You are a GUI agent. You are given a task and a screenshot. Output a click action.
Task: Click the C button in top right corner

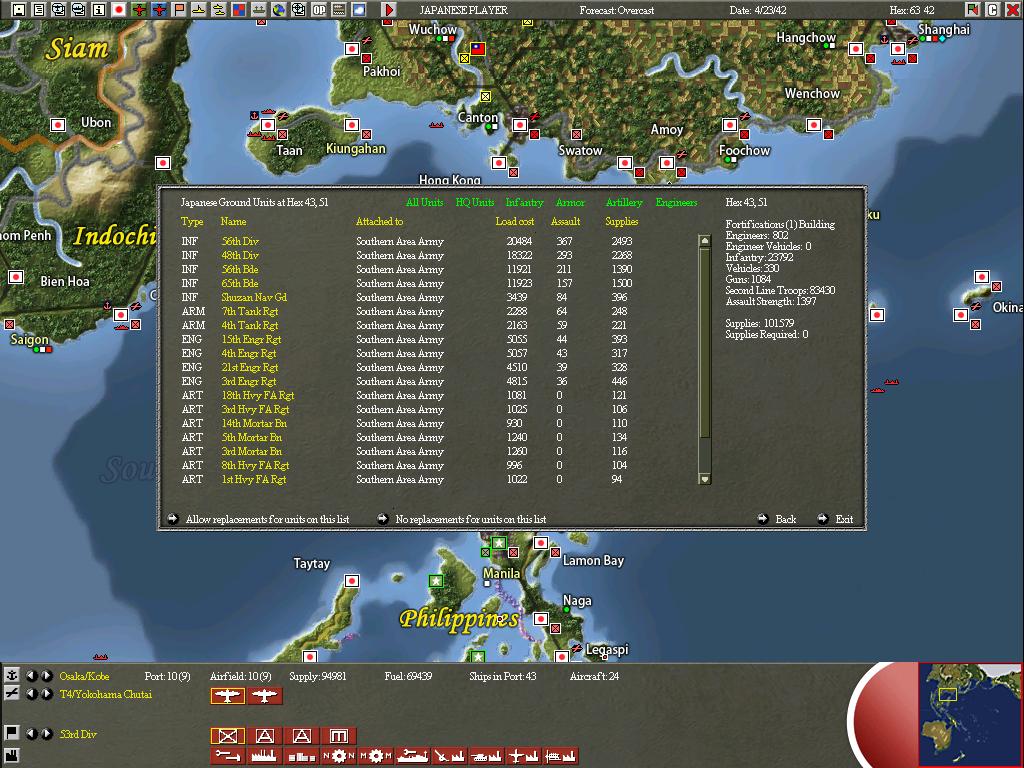(992, 10)
